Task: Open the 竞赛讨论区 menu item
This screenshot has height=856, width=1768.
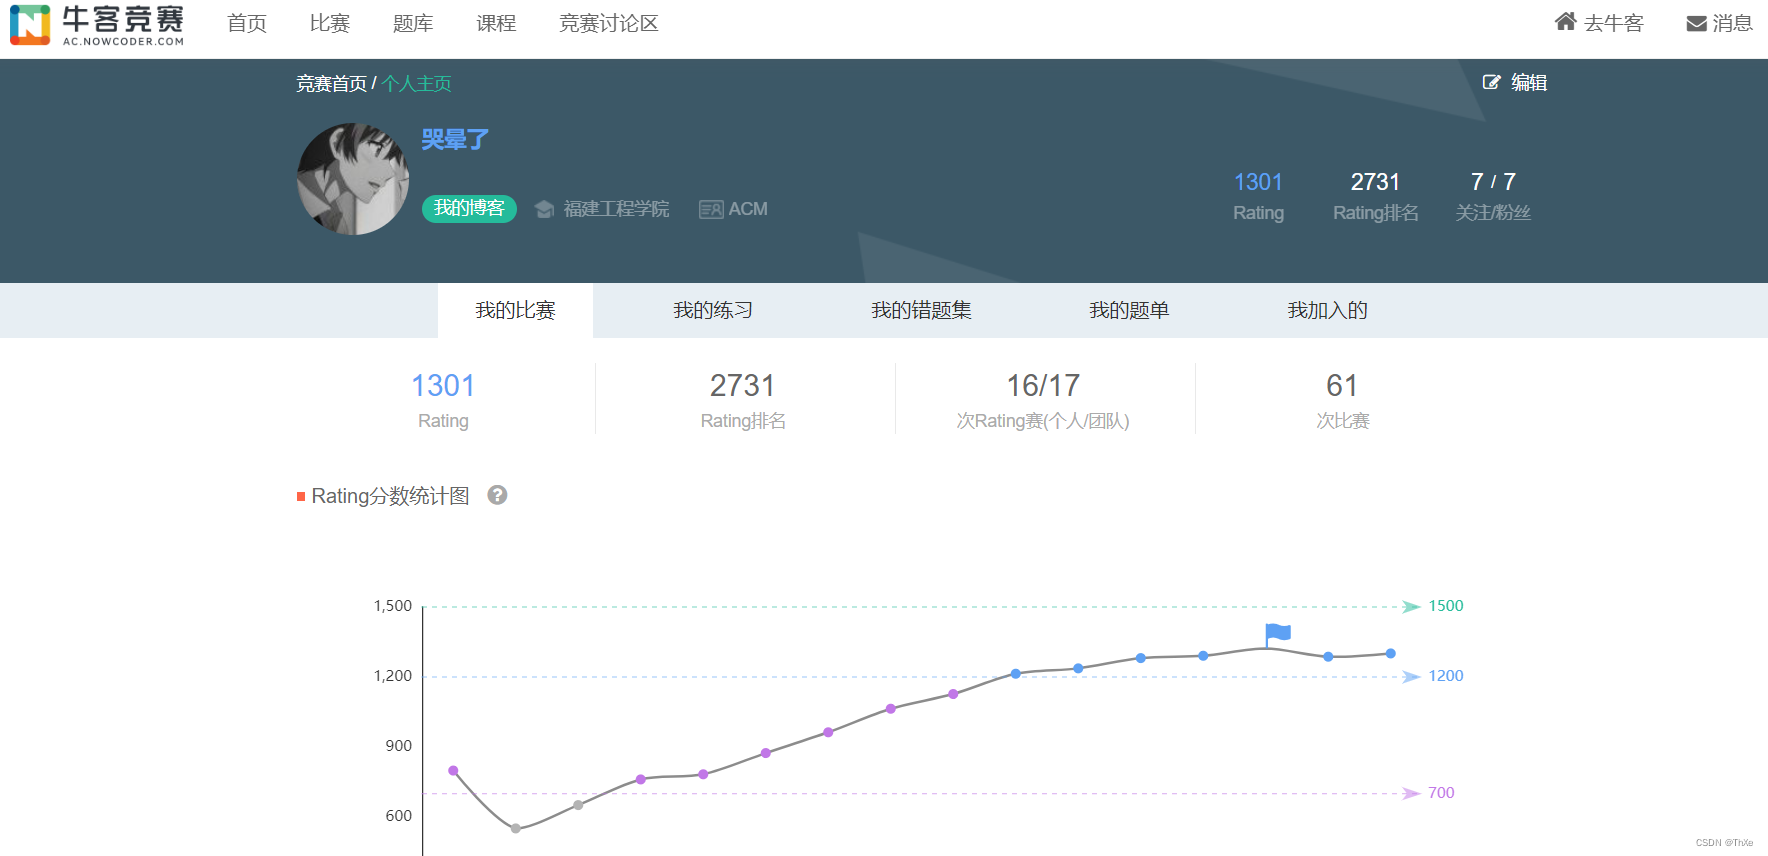Action: 609,24
